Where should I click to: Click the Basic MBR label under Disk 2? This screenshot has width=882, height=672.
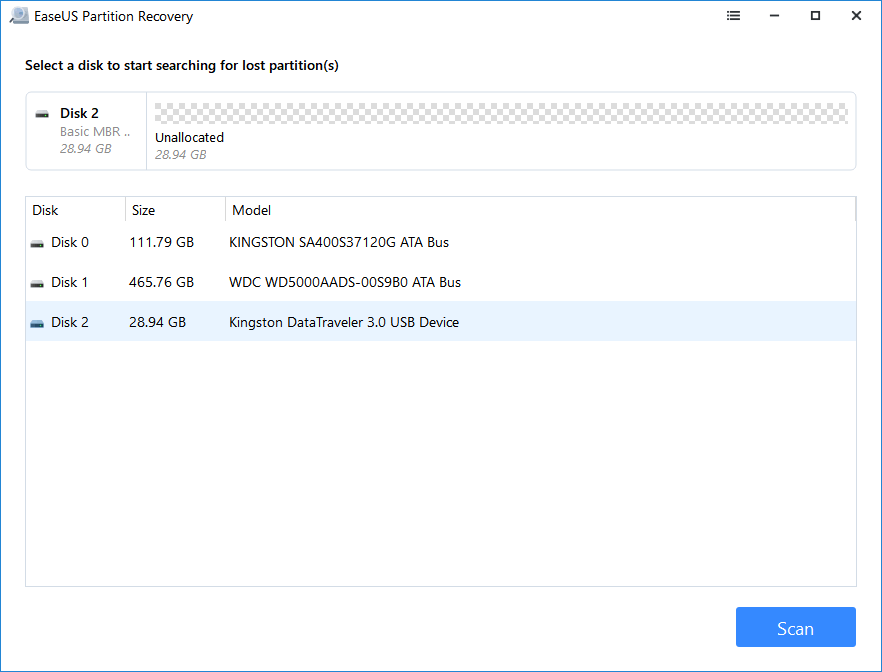pos(95,131)
